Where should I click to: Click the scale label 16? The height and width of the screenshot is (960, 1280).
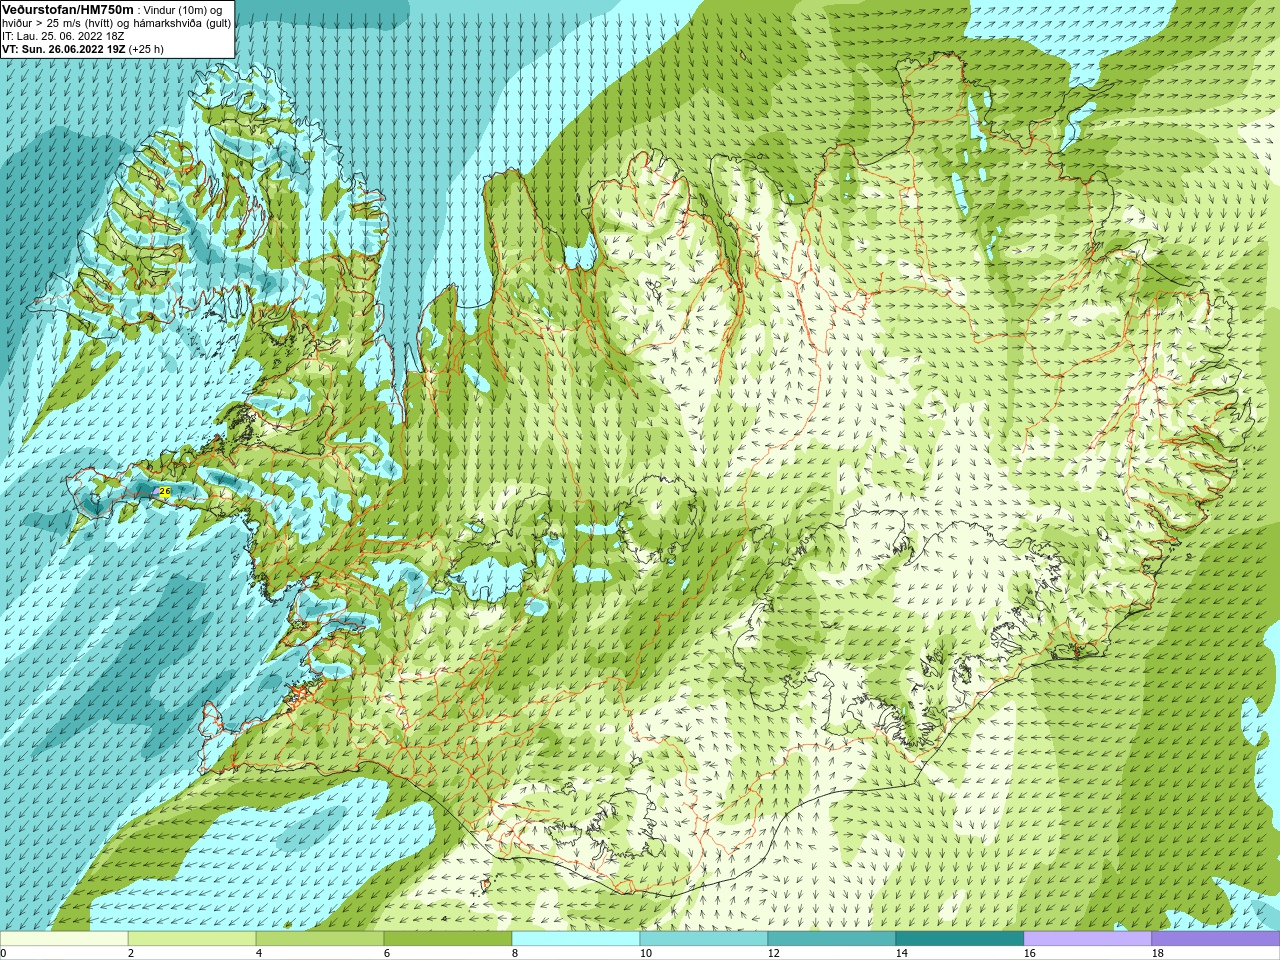coord(1029,953)
